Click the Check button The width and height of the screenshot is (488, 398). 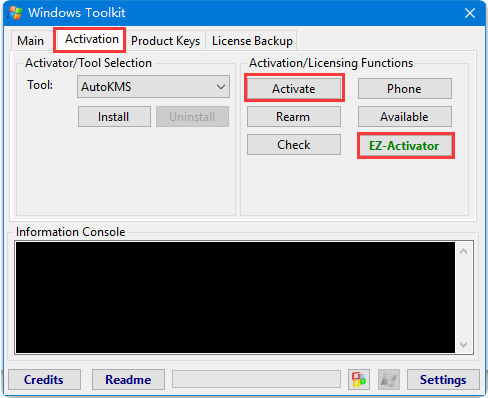[x=294, y=145]
